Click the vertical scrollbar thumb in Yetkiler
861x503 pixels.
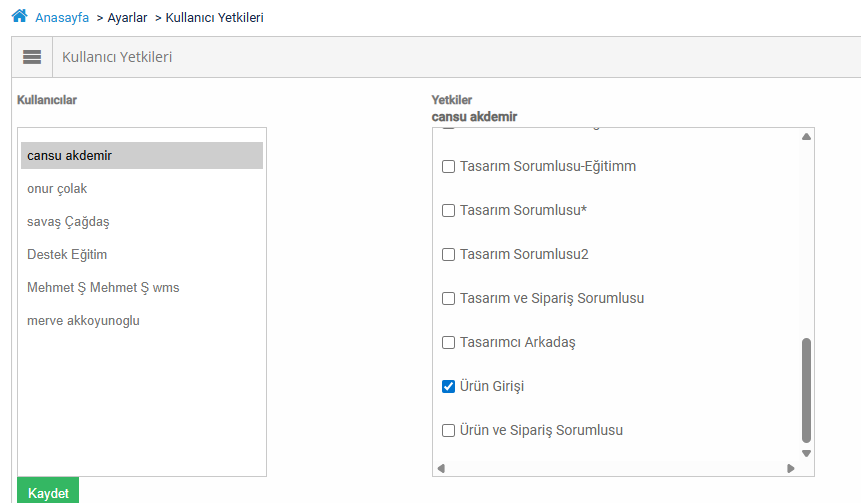tap(806, 390)
